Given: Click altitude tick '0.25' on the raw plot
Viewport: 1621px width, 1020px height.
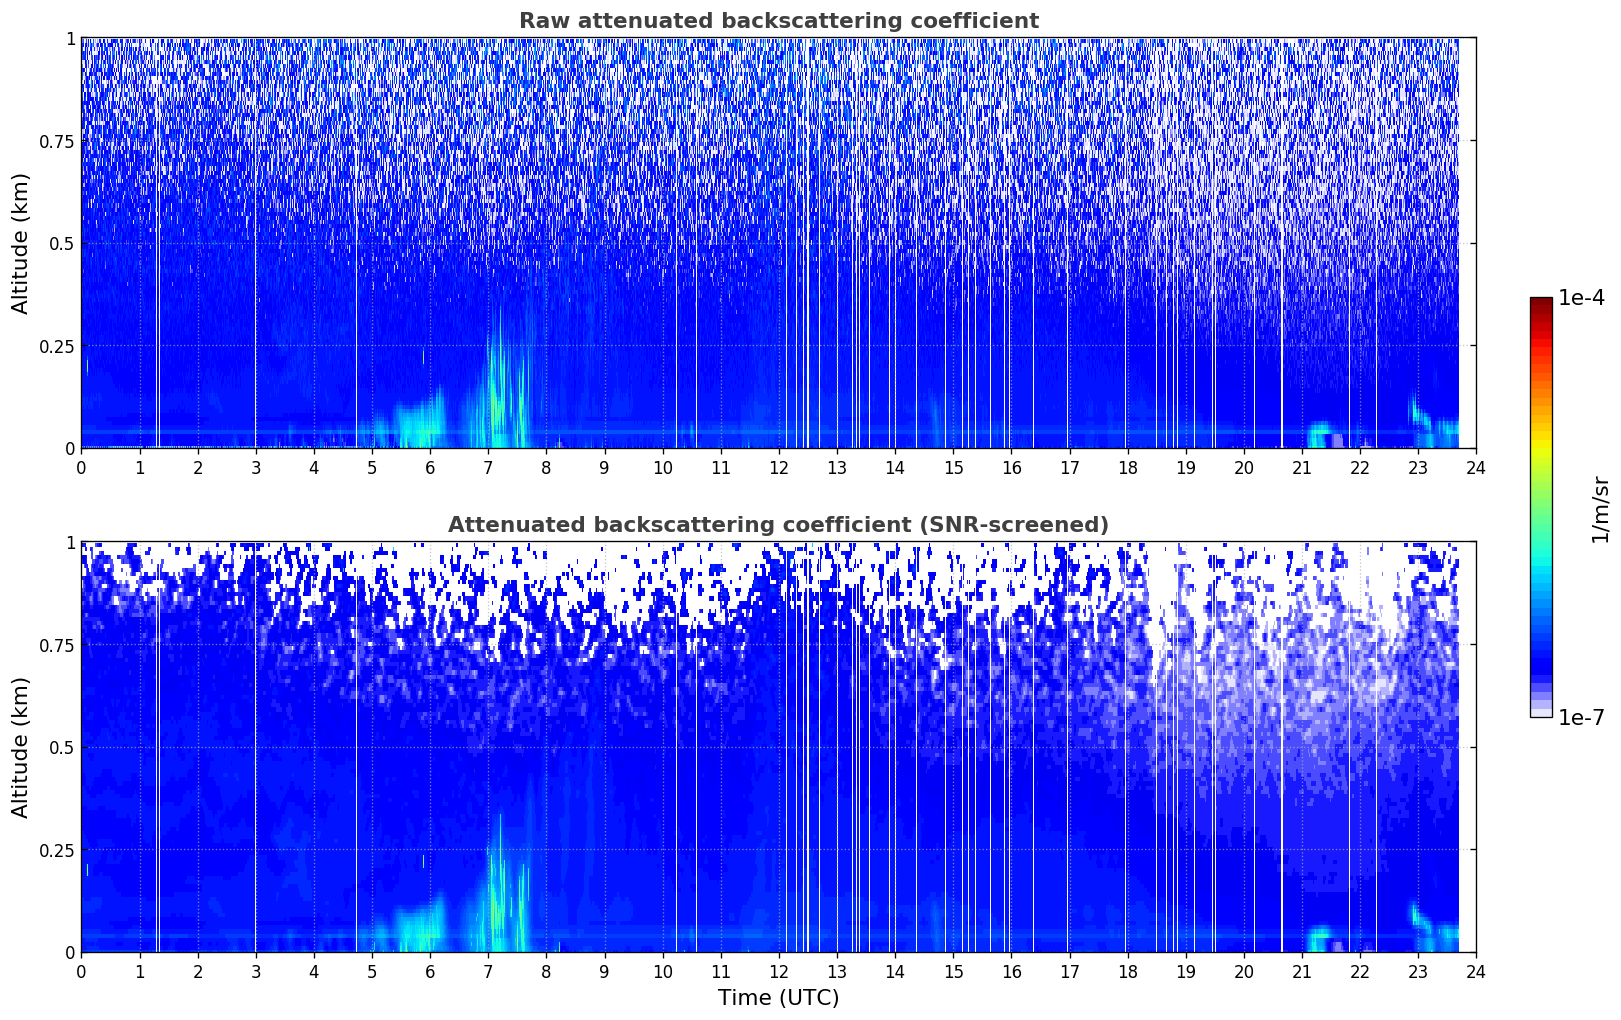Looking at the screenshot, I should 57,346.
